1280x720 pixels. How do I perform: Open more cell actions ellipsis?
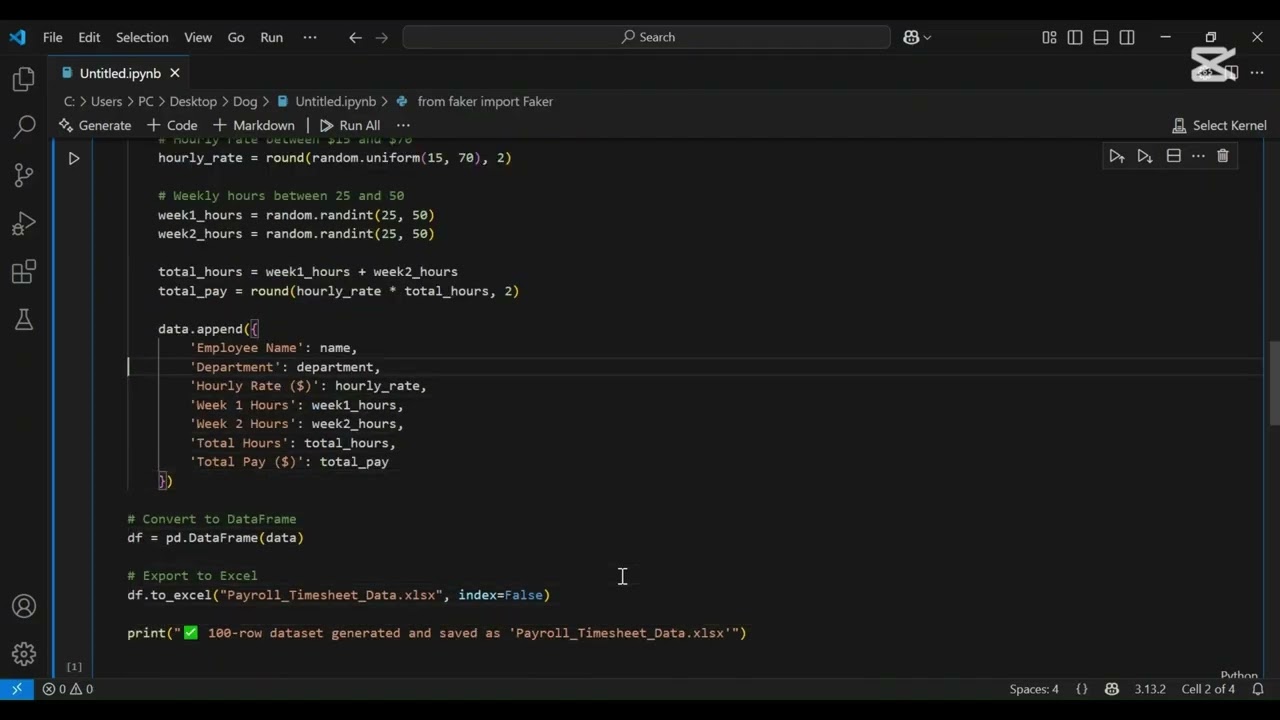pyautogui.click(x=1198, y=156)
